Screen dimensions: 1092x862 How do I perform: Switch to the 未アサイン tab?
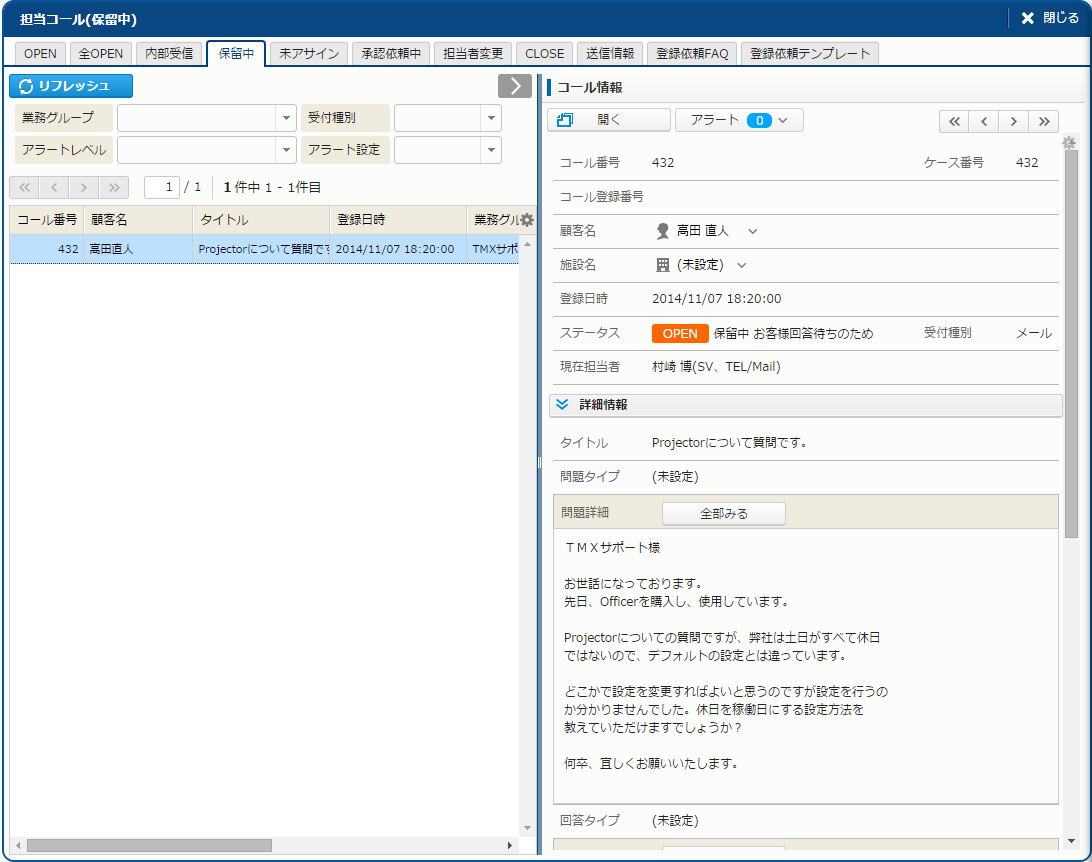308,54
